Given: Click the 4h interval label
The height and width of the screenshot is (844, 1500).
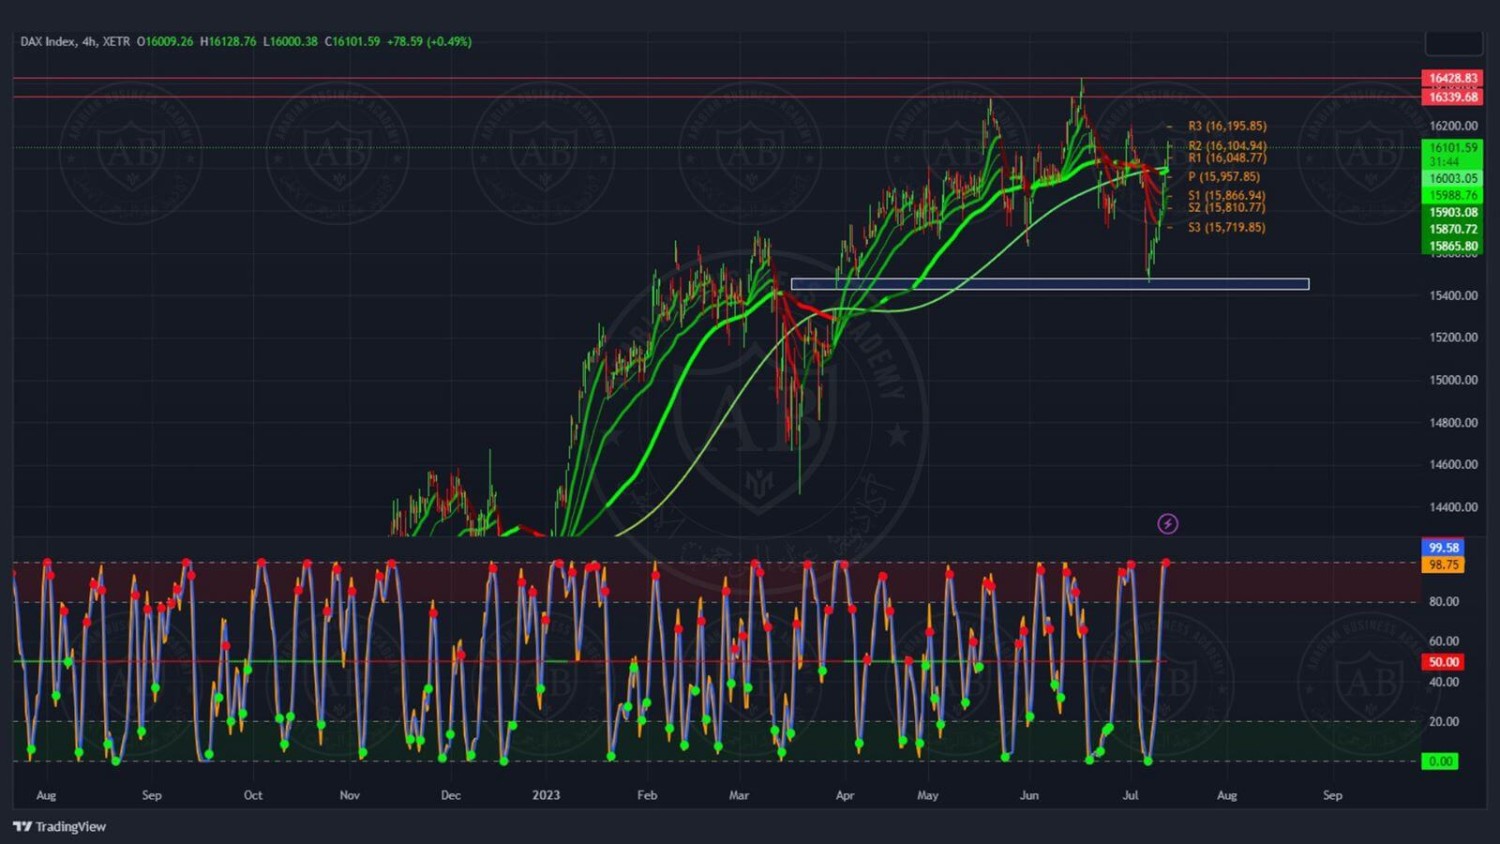Looking at the screenshot, I should click(89, 42).
